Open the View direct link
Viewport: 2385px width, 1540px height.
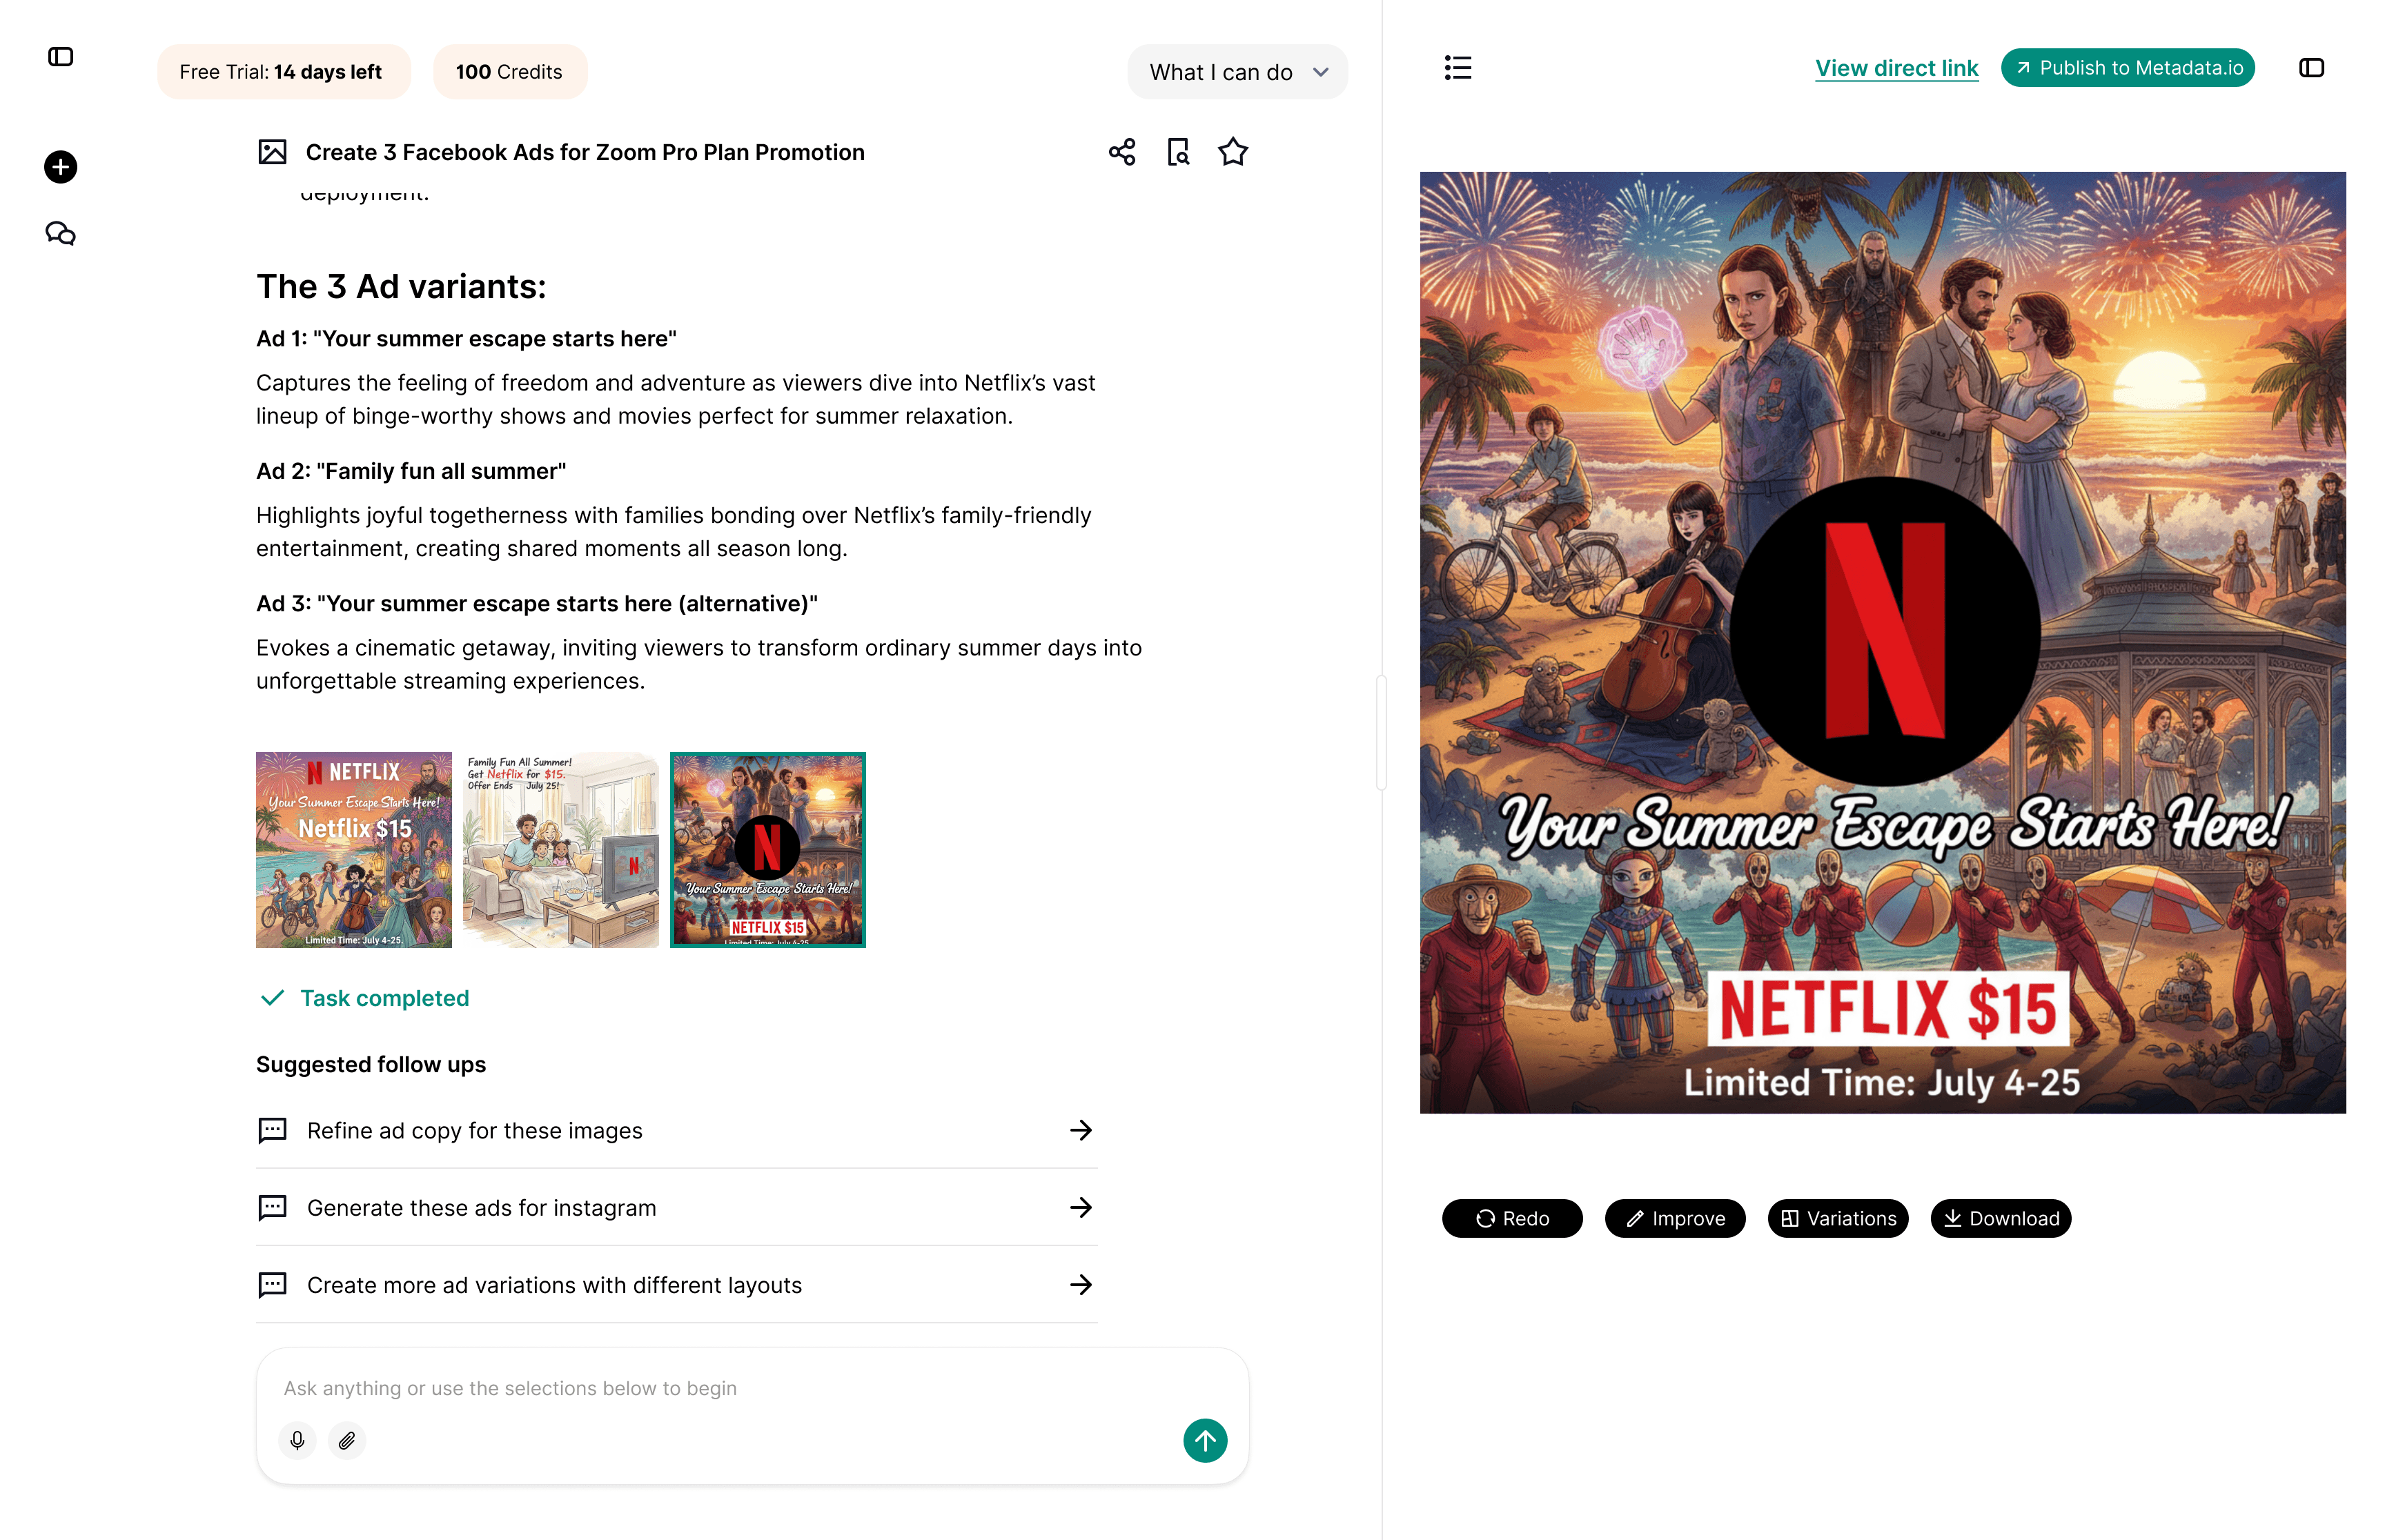coord(1896,68)
